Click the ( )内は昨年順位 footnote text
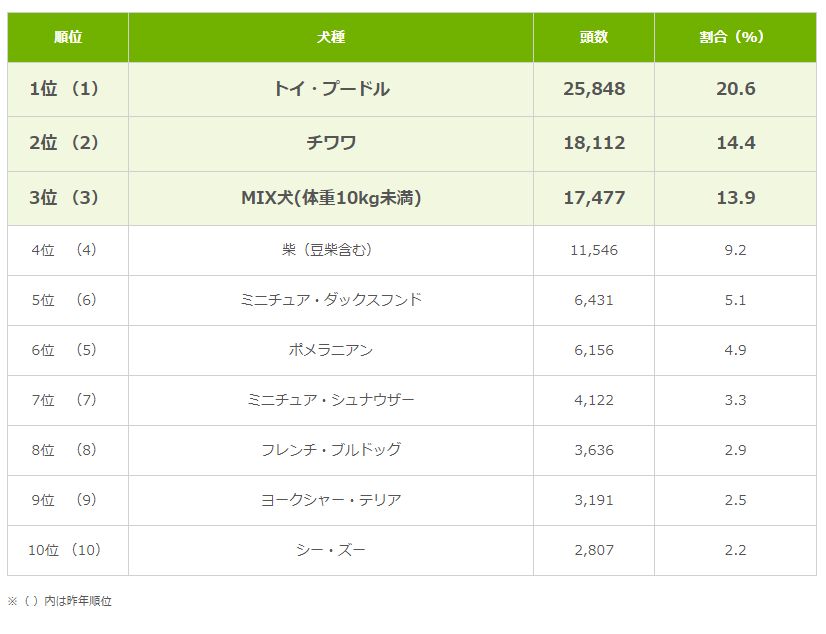826x634 pixels. [x=60, y=601]
